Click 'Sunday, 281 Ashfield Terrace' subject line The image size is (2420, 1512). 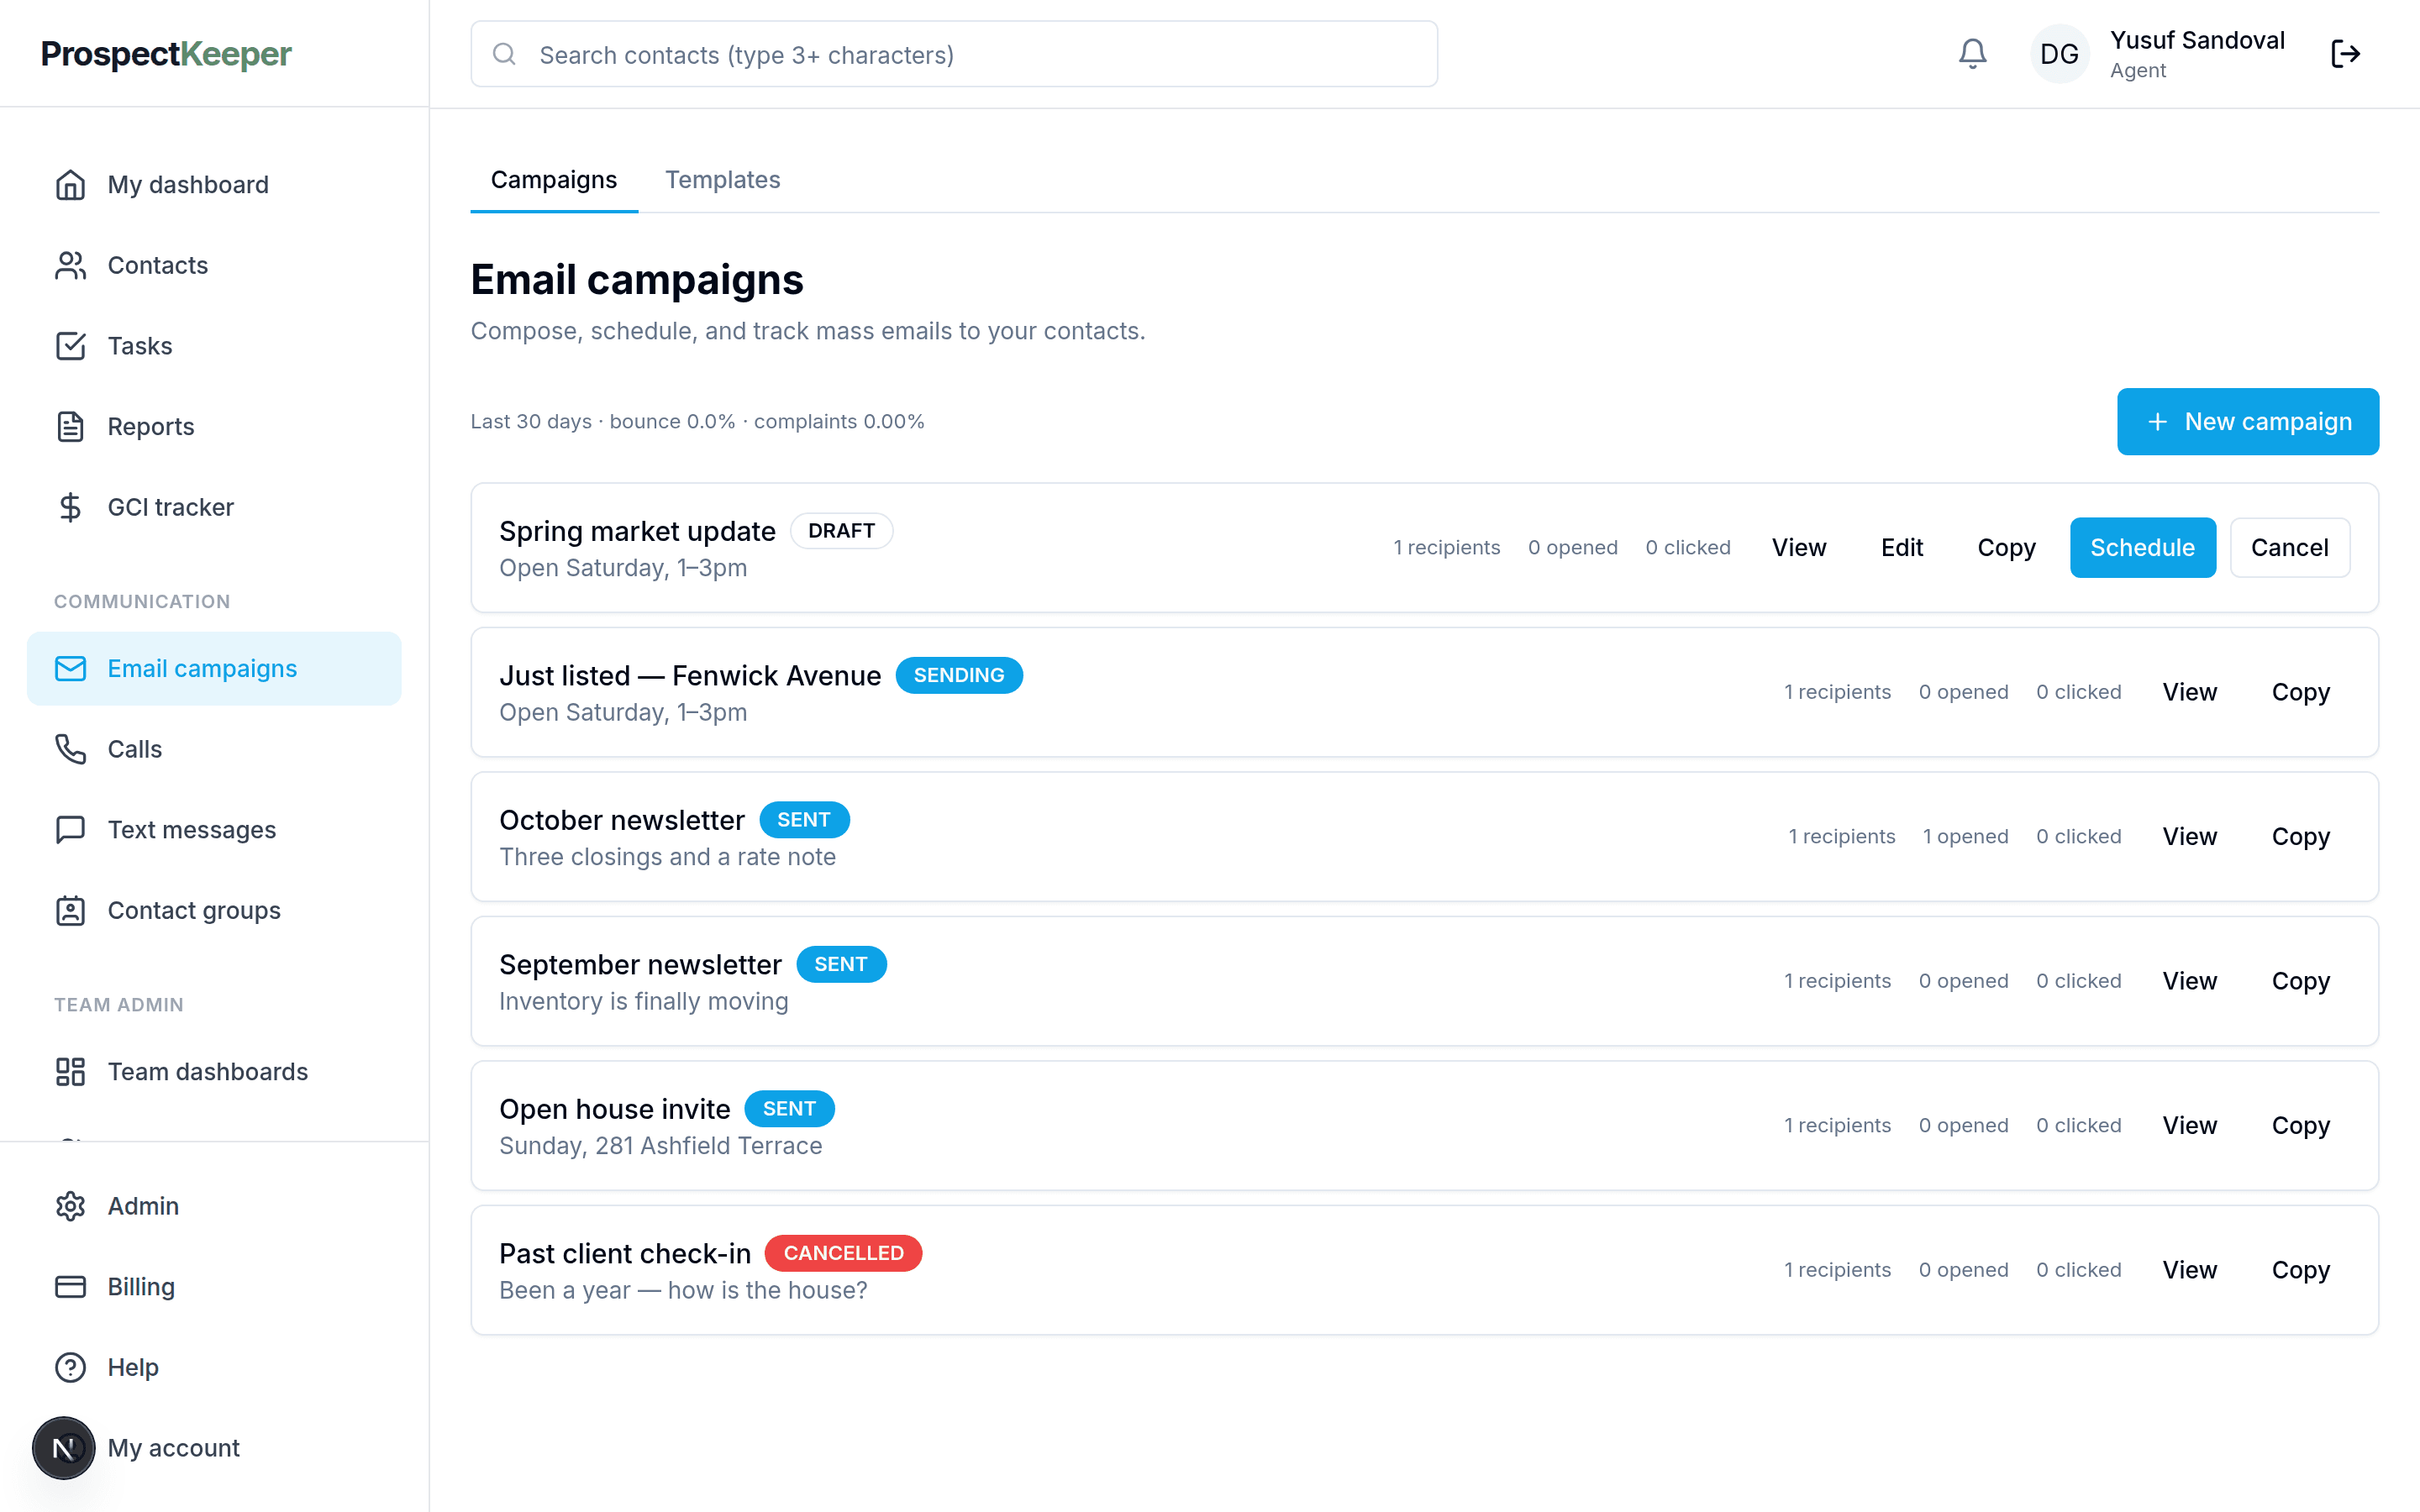(x=660, y=1146)
